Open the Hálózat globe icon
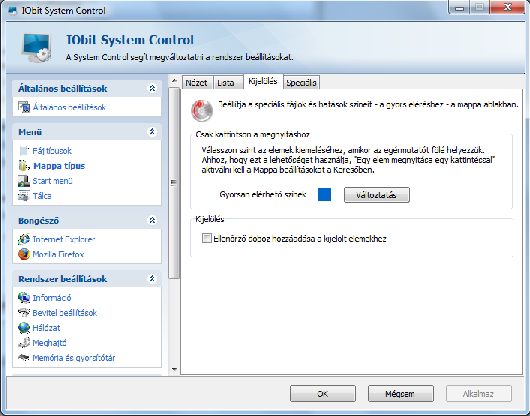The height and width of the screenshot is (416, 530). (x=24, y=327)
